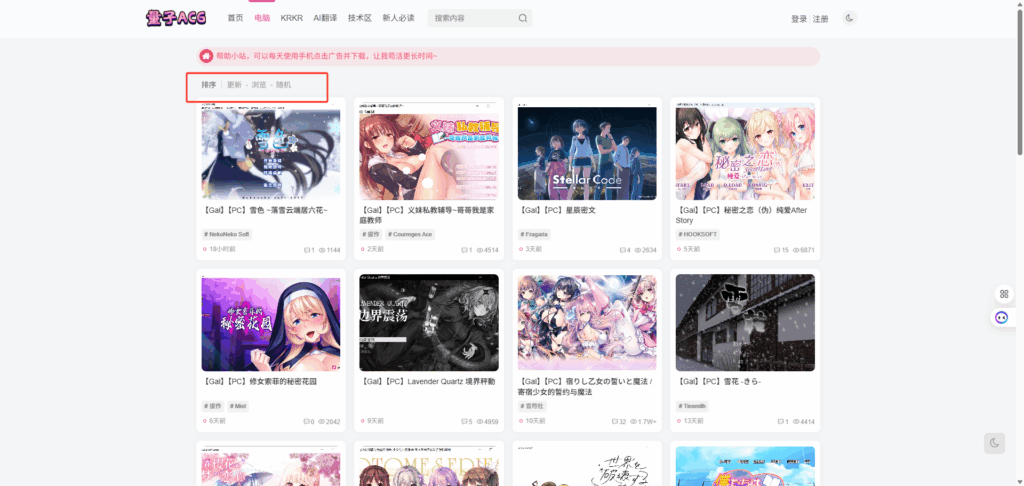
Task: Click the # HOOKSOFT tag
Action: coord(697,235)
